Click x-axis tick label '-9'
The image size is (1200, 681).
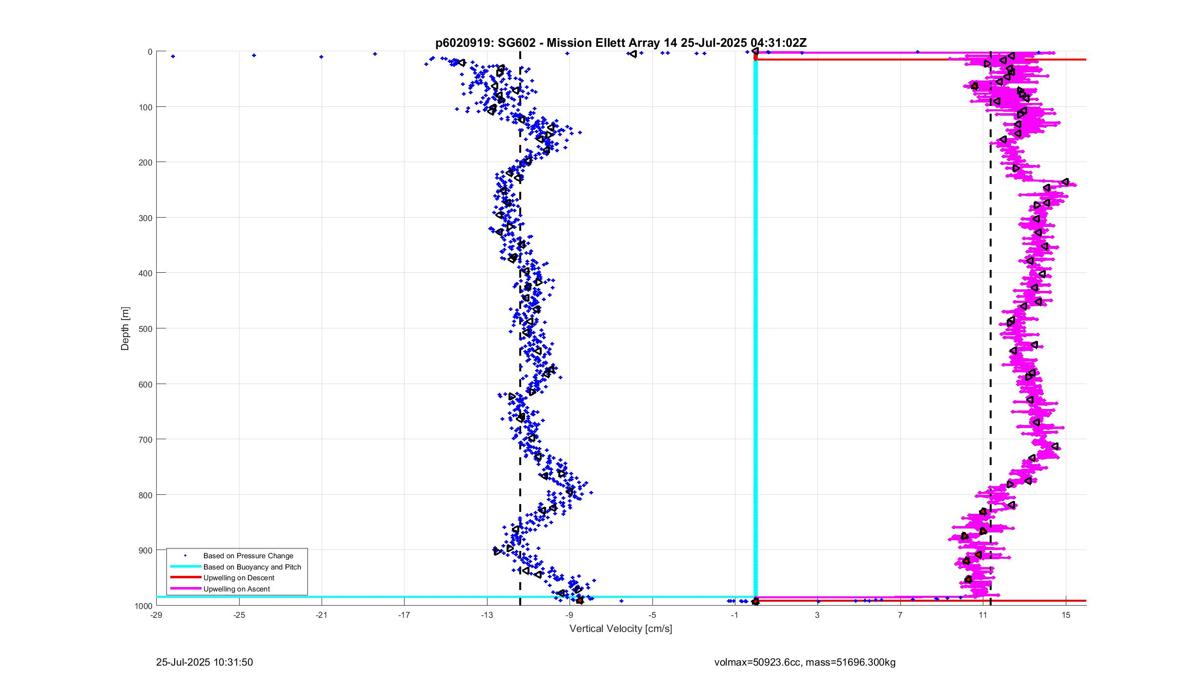(x=569, y=616)
